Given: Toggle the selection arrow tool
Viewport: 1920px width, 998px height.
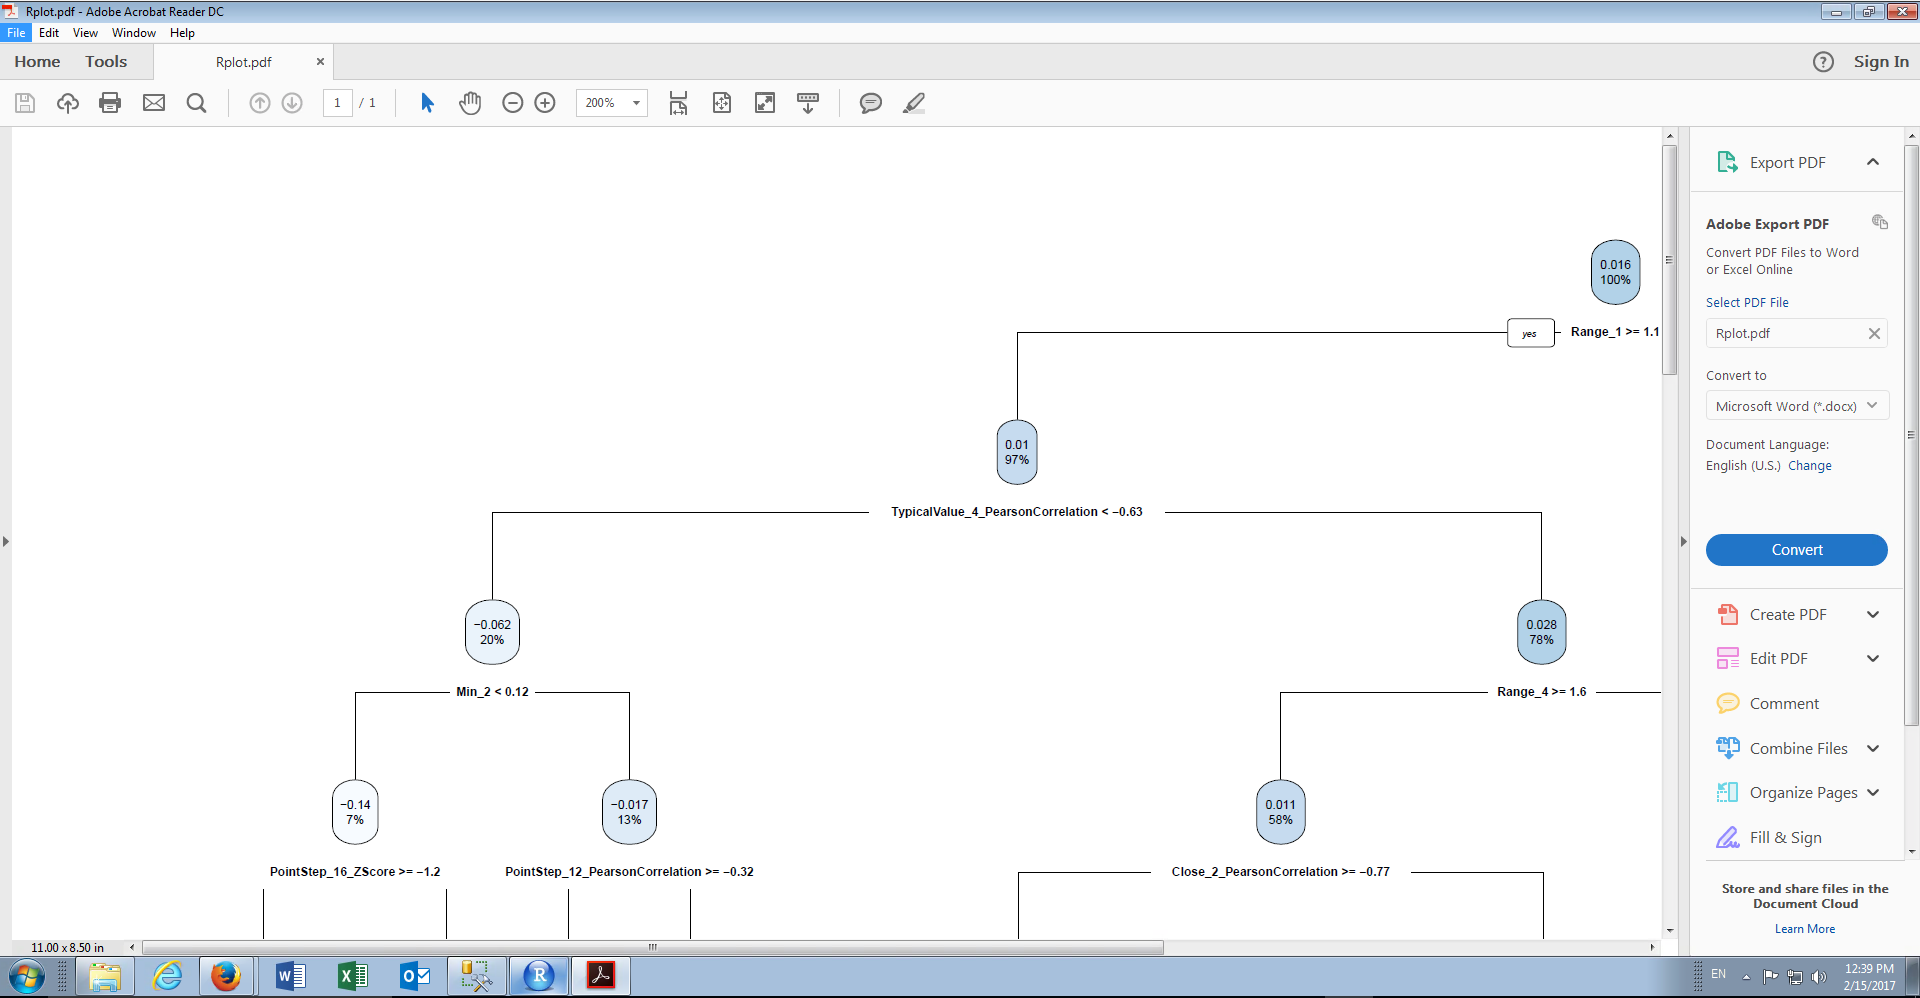Looking at the screenshot, I should (427, 103).
